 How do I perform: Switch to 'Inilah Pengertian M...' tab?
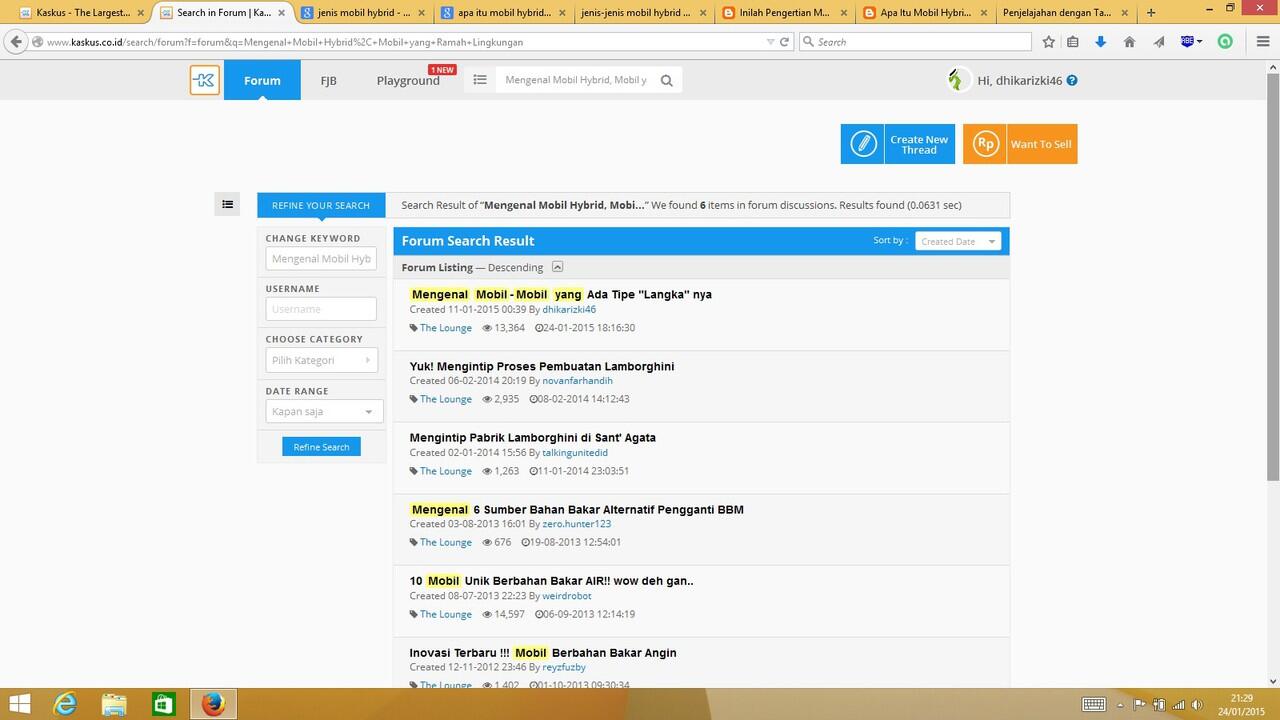point(783,13)
